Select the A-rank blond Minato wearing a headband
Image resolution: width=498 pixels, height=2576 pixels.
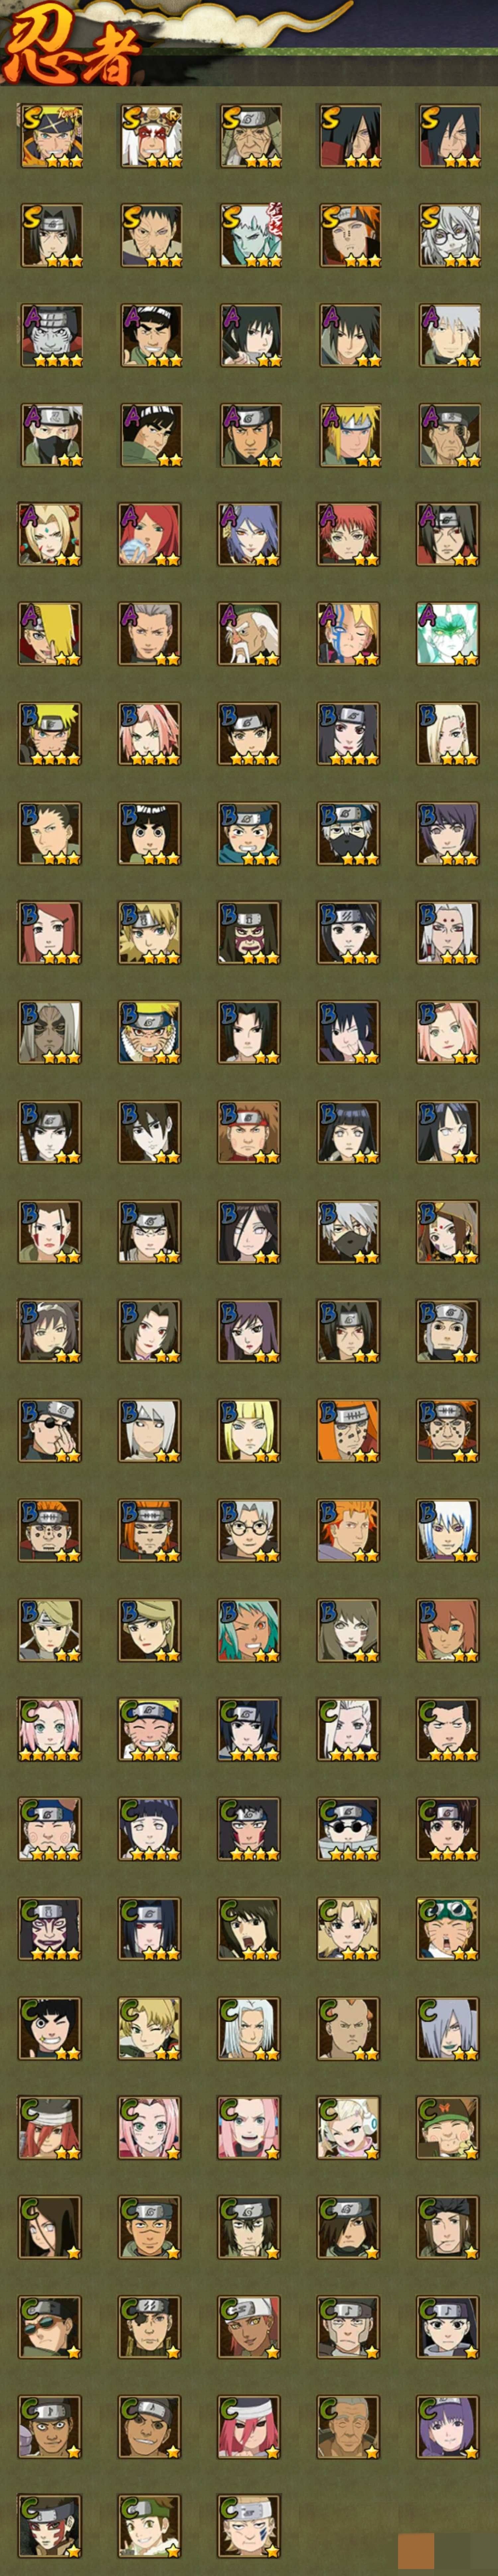[x=349, y=435]
